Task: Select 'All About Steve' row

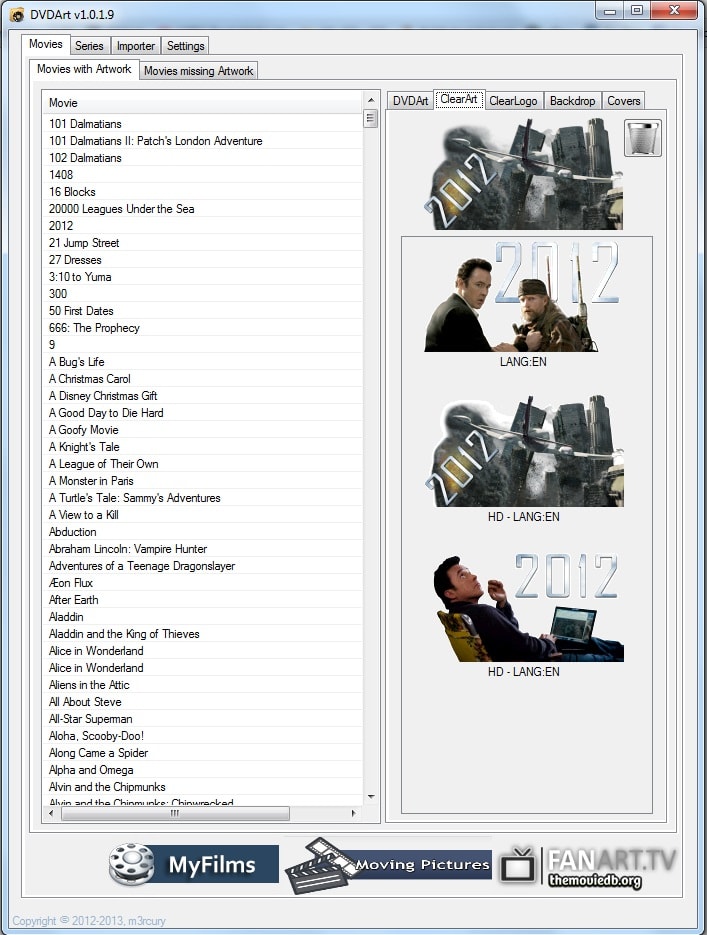Action: click(x=203, y=702)
